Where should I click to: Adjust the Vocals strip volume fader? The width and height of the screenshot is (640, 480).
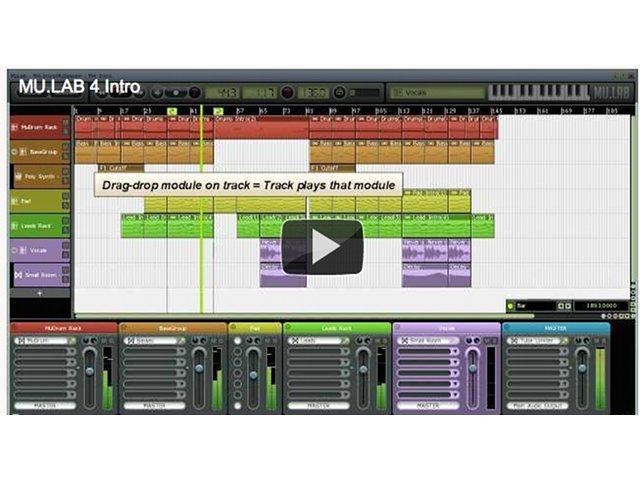(473, 369)
